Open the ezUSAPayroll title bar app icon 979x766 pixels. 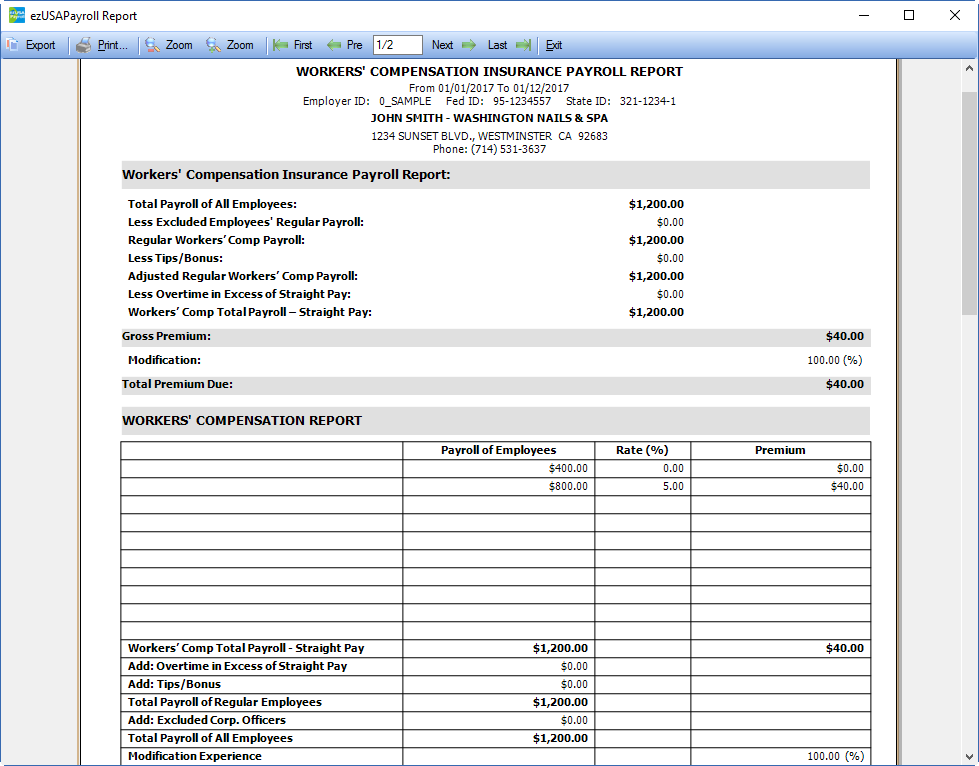16,16
